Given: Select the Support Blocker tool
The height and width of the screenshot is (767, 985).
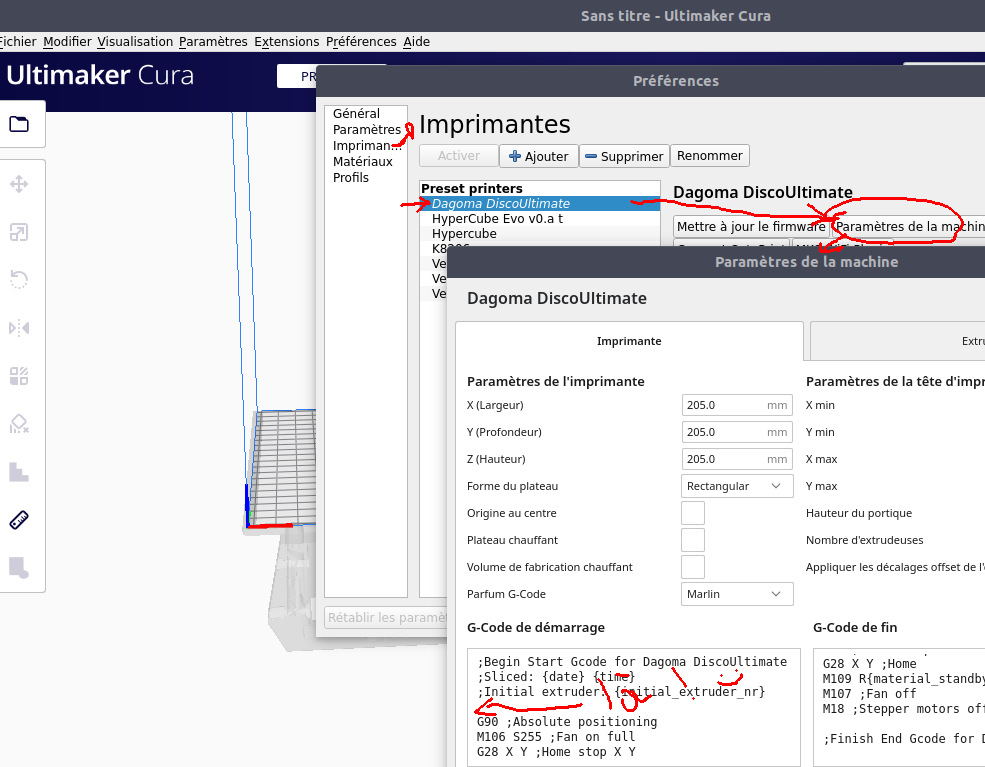Looking at the screenshot, I should [x=19, y=424].
